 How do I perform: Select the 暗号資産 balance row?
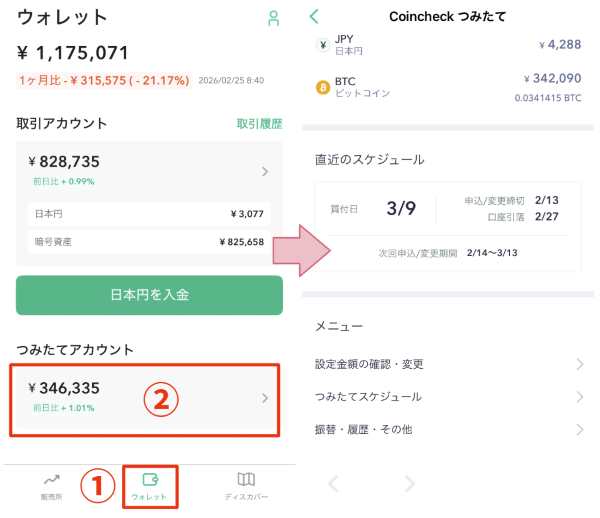[x=148, y=241]
